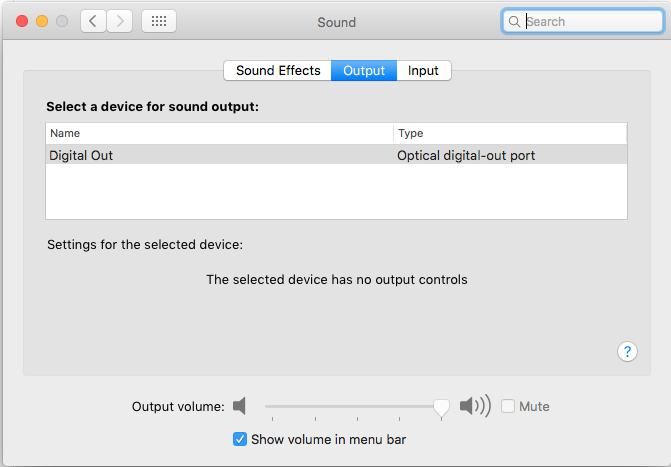
Task: Switch to the Sound Effects tab
Action: click(278, 71)
